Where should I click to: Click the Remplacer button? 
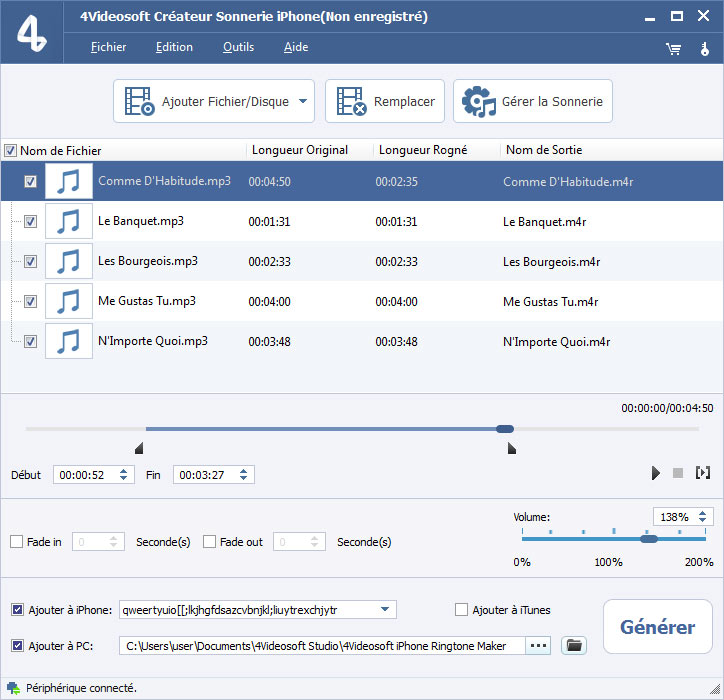click(x=385, y=101)
